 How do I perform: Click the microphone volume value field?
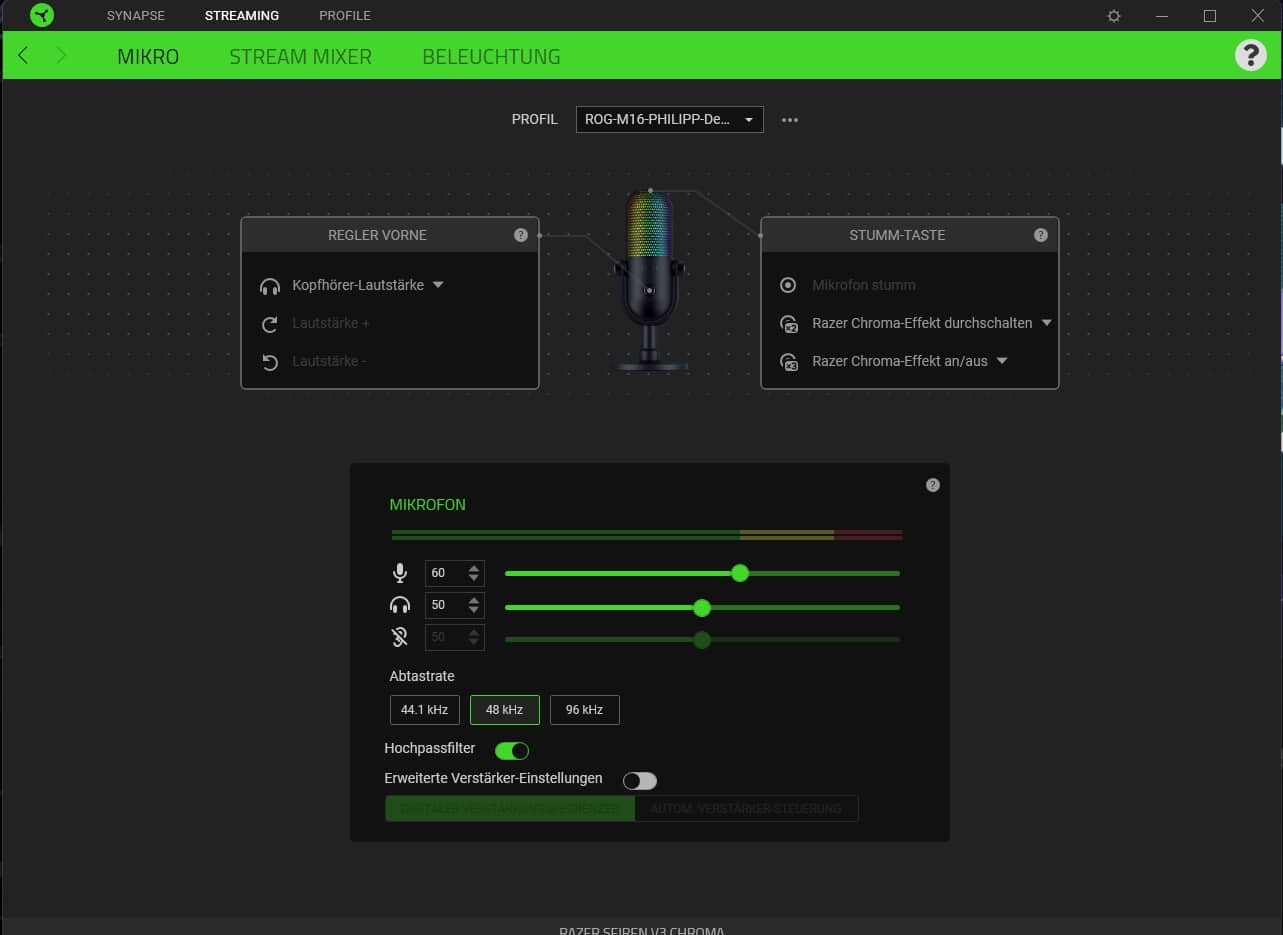tap(444, 573)
